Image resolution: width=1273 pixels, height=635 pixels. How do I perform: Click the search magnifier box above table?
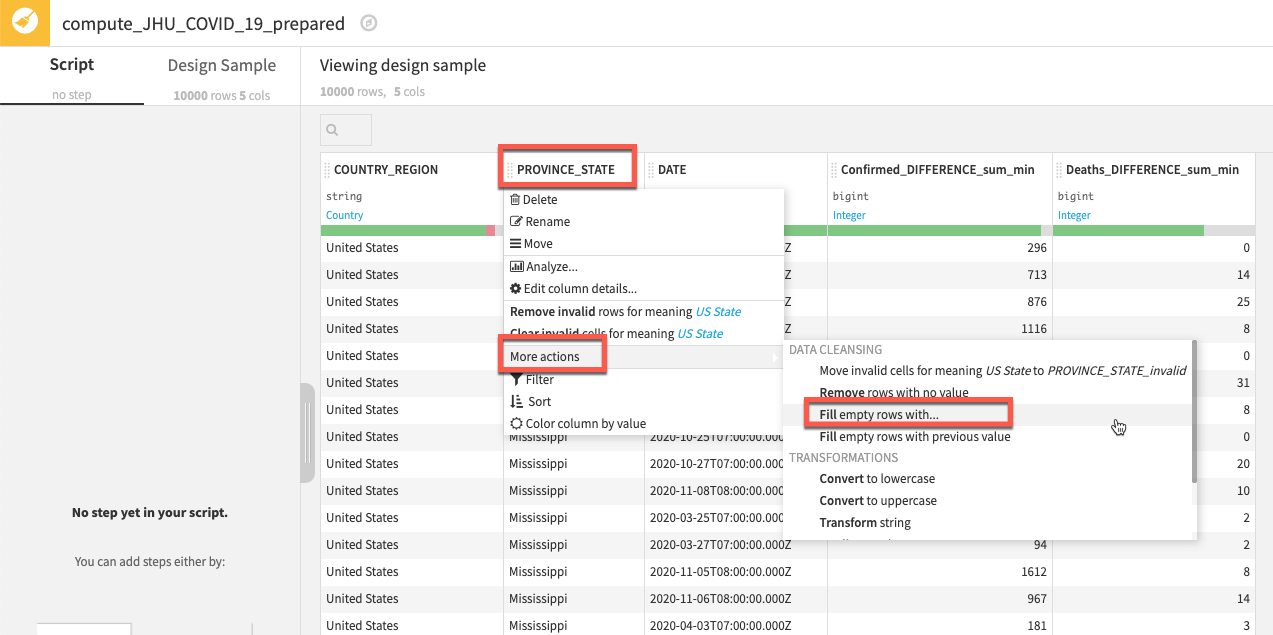pyautogui.click(x=346, y=130)
